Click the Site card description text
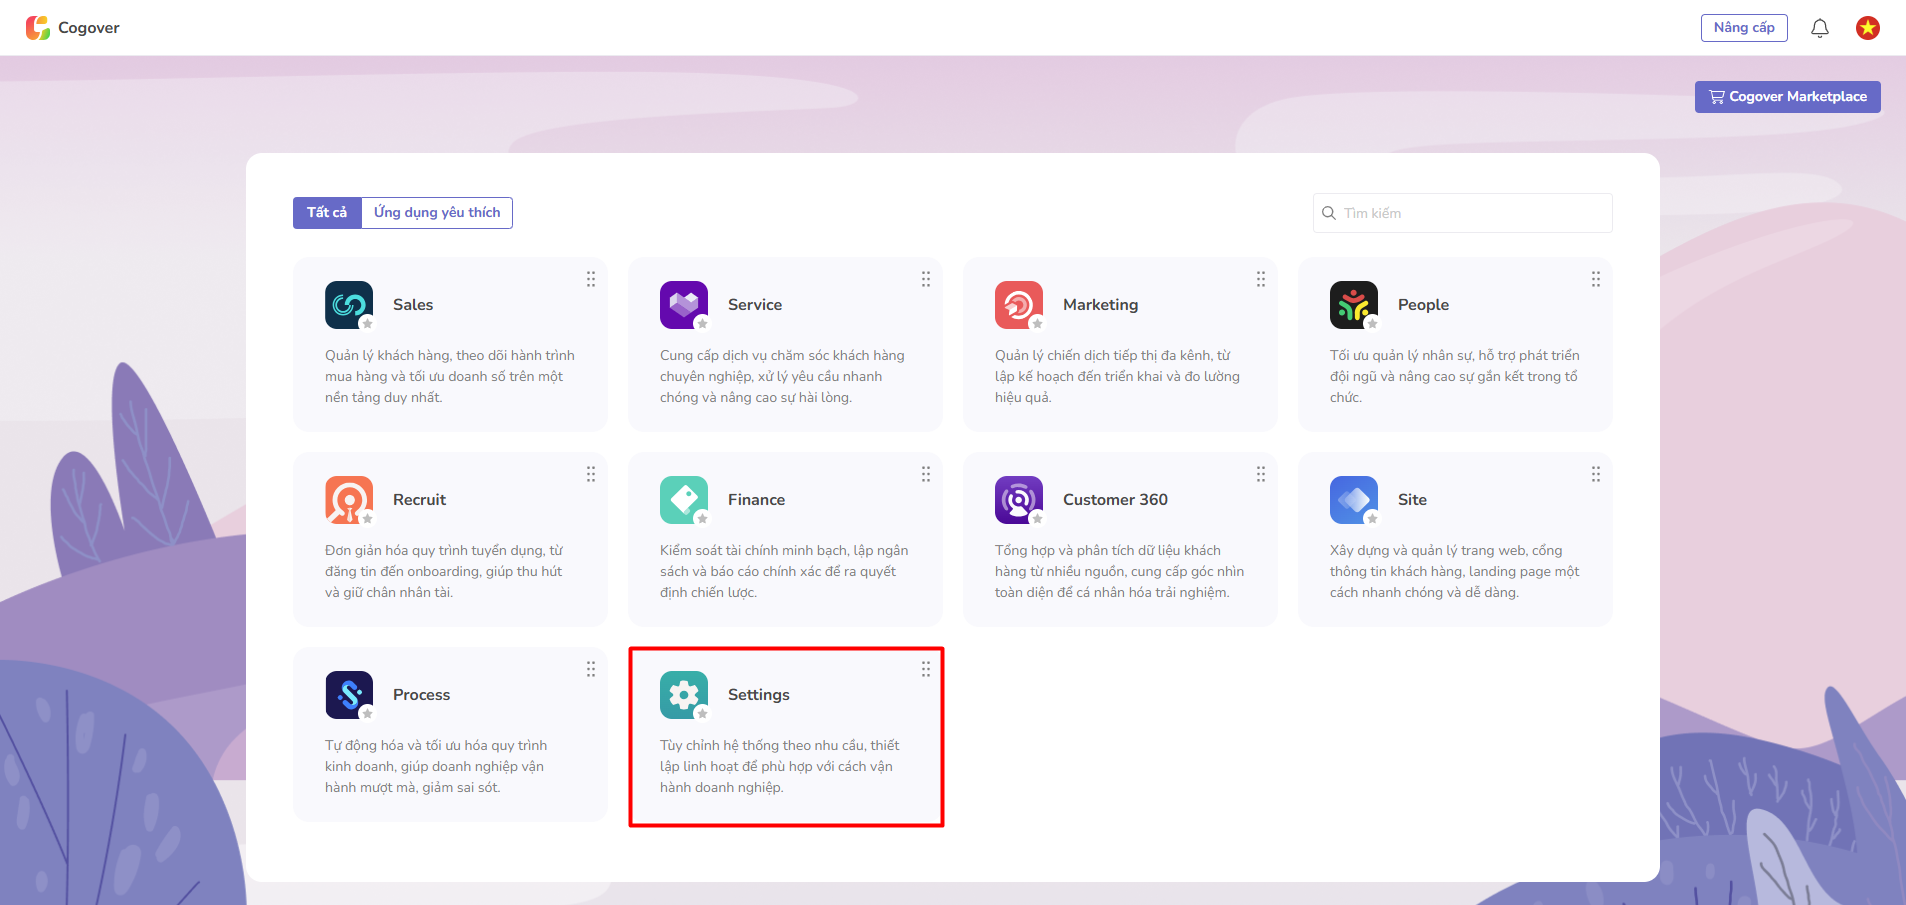 pyautogui.click(x=1455, y=571)
